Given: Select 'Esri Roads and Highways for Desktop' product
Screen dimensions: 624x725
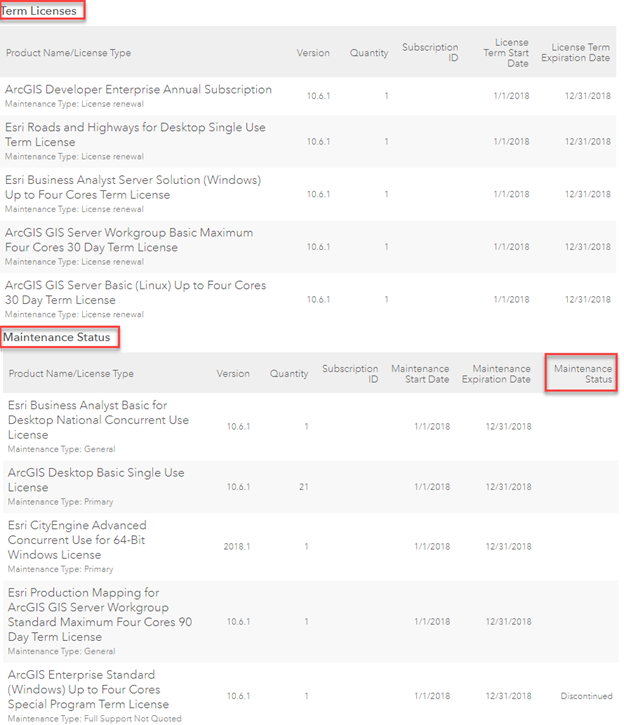Looking at the screenshot, I should (x=135, y=135).
